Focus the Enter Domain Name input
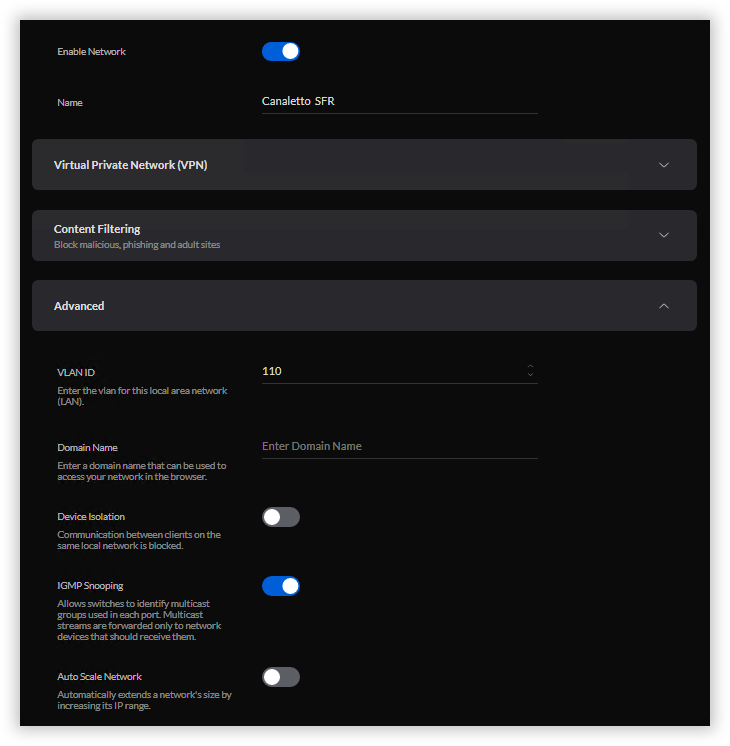This screenshot has width=730, height=746. pyautogui.click(x=398, y=446)
